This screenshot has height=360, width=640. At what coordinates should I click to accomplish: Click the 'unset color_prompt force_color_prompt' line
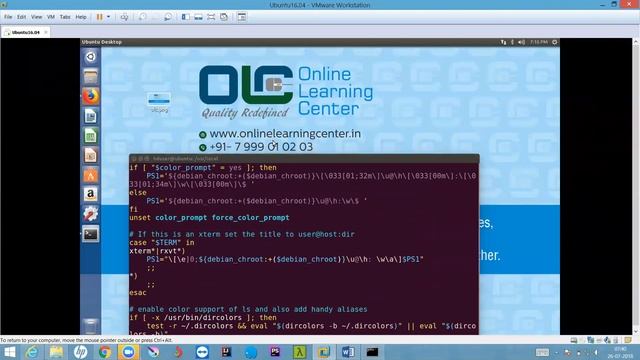[209, 218]
